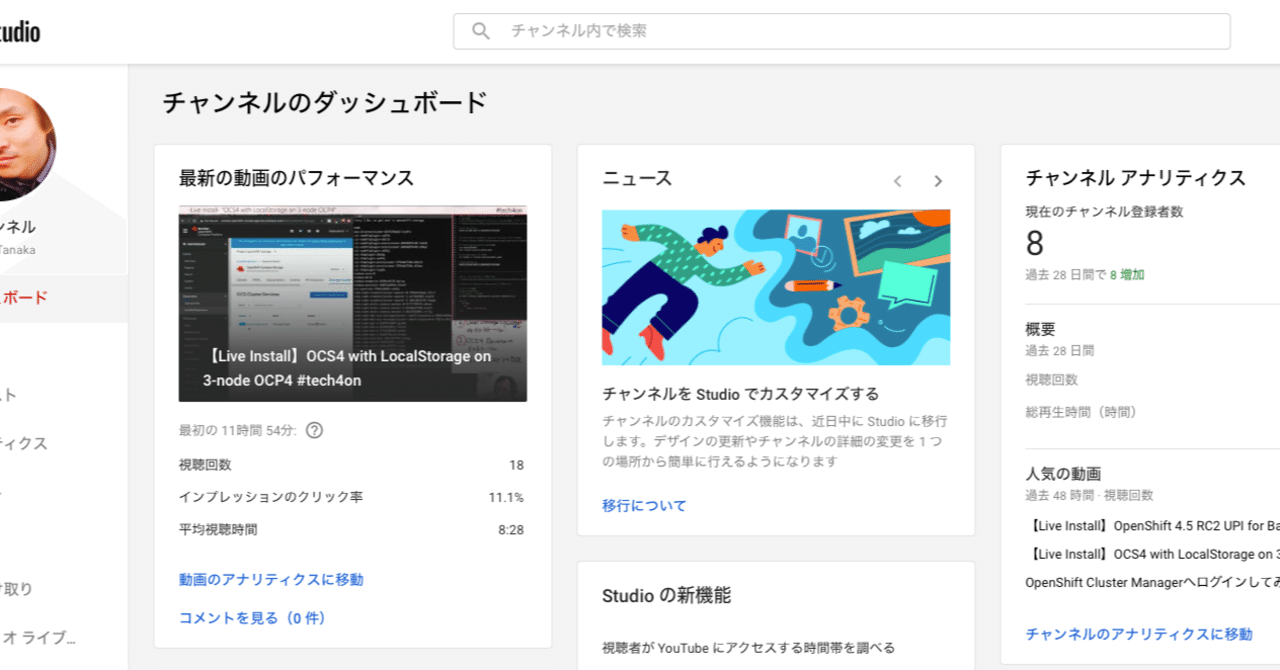
Task: Click popular video OpenShift 4.5 RC2 UPI
Action: 1153,525
